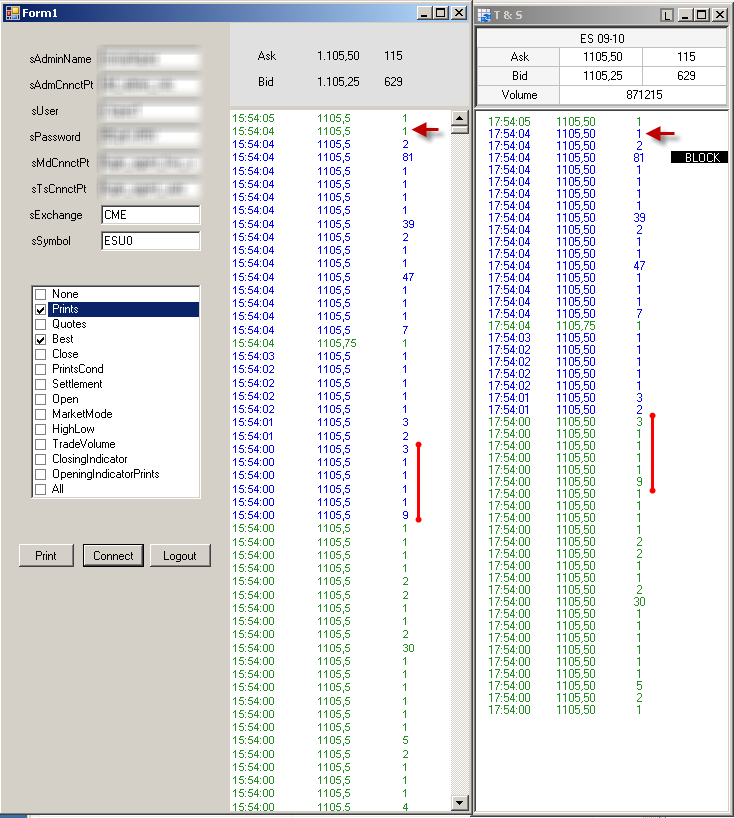Click the Bid price 1.105,25 in Form1

pyautogui.click(x=338, y=82)
